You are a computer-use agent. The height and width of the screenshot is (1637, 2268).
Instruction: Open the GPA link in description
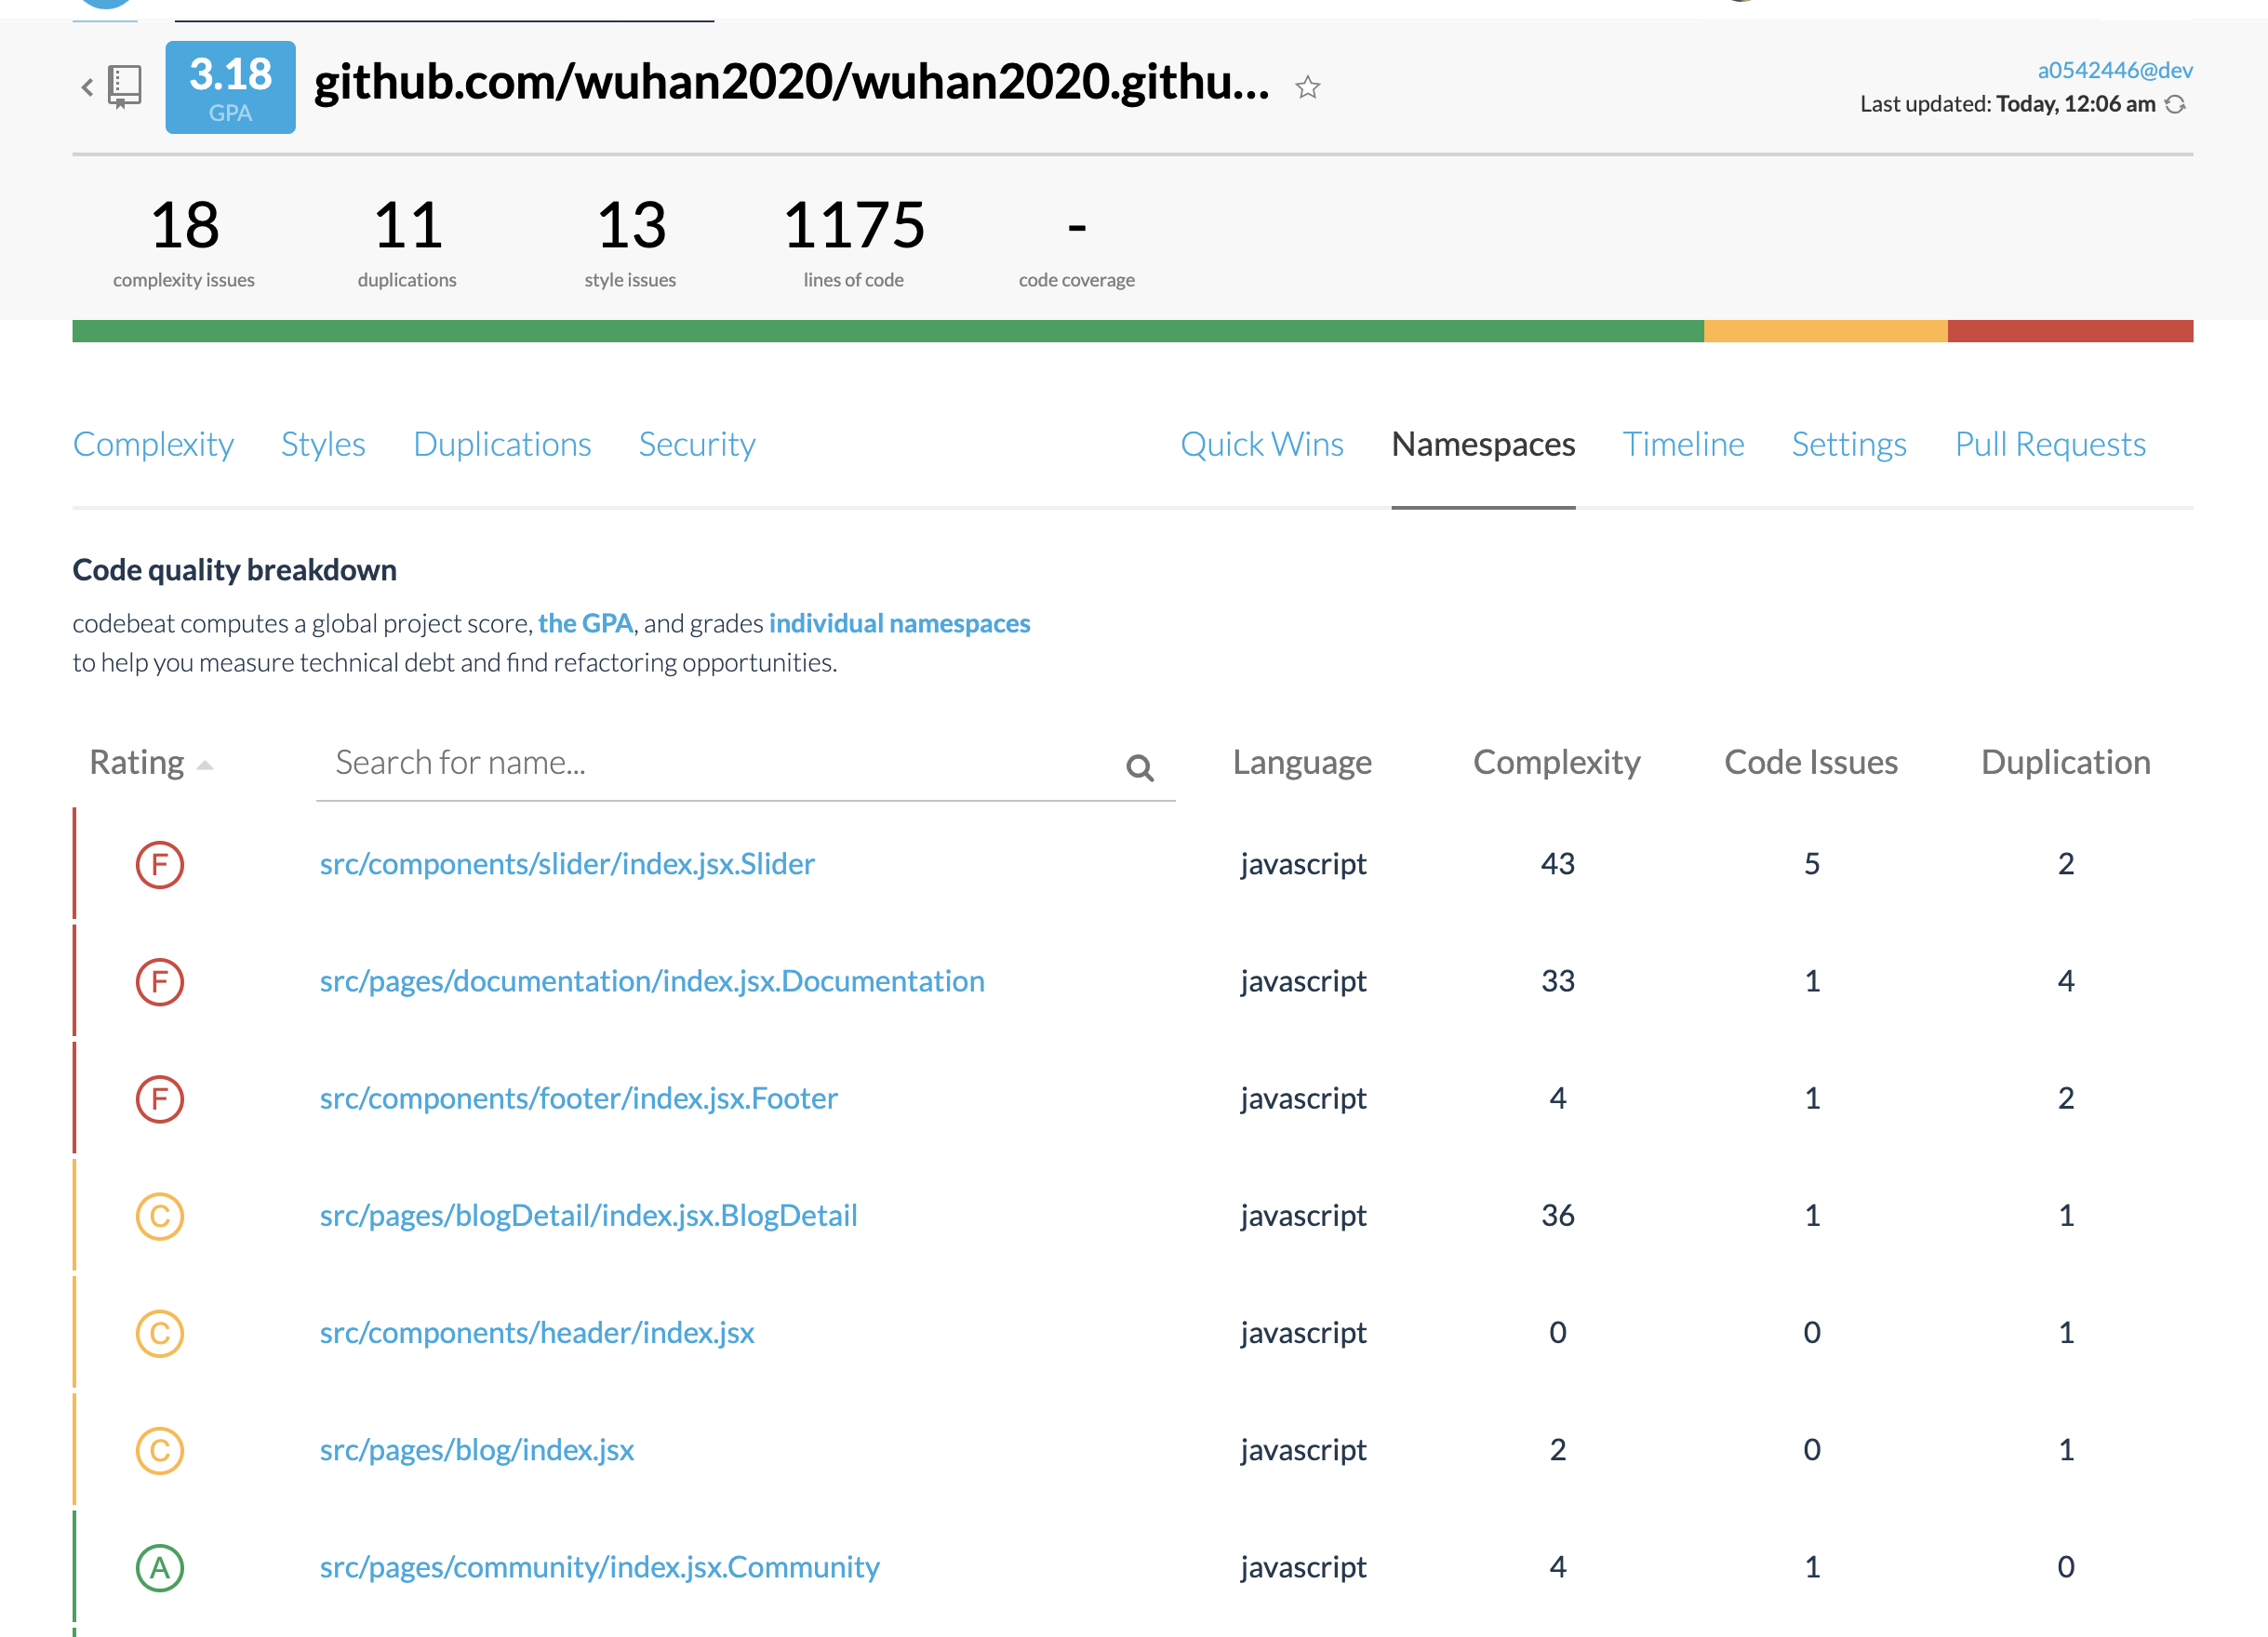585,623
